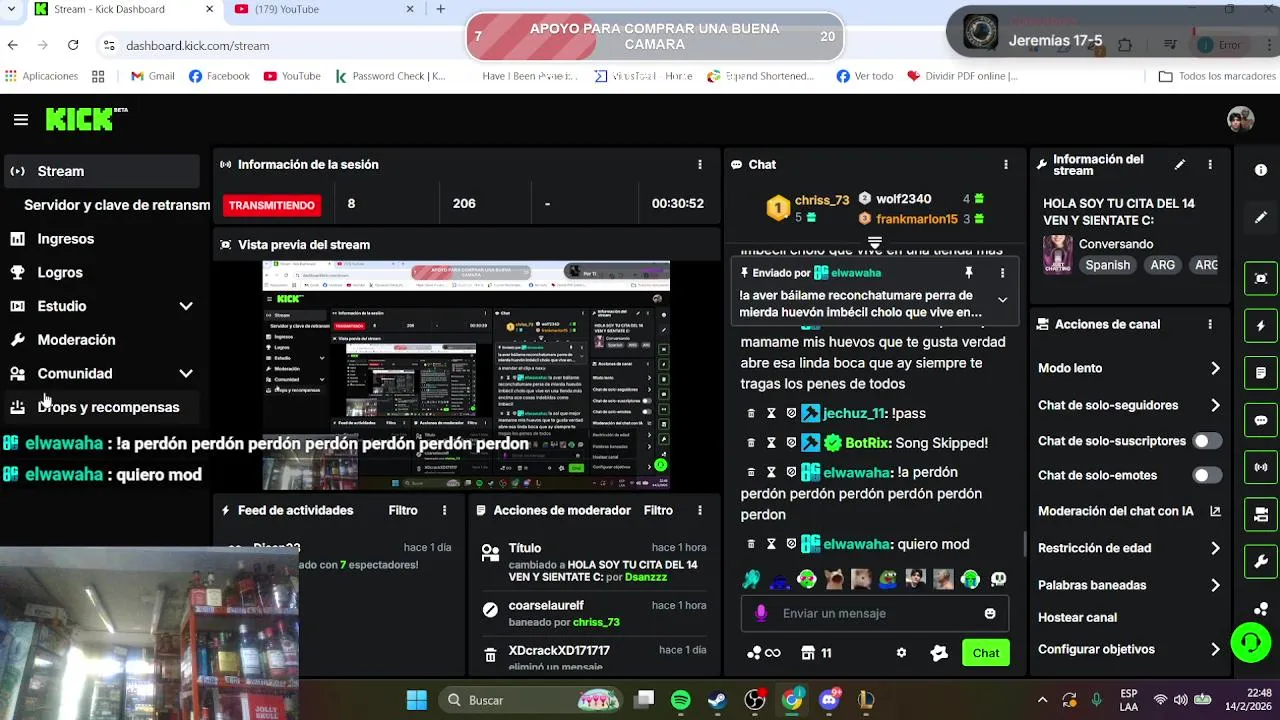The image size is (1280, 720).
Task: Collapse the chat leaderboard handle
Action: point(874,242)
